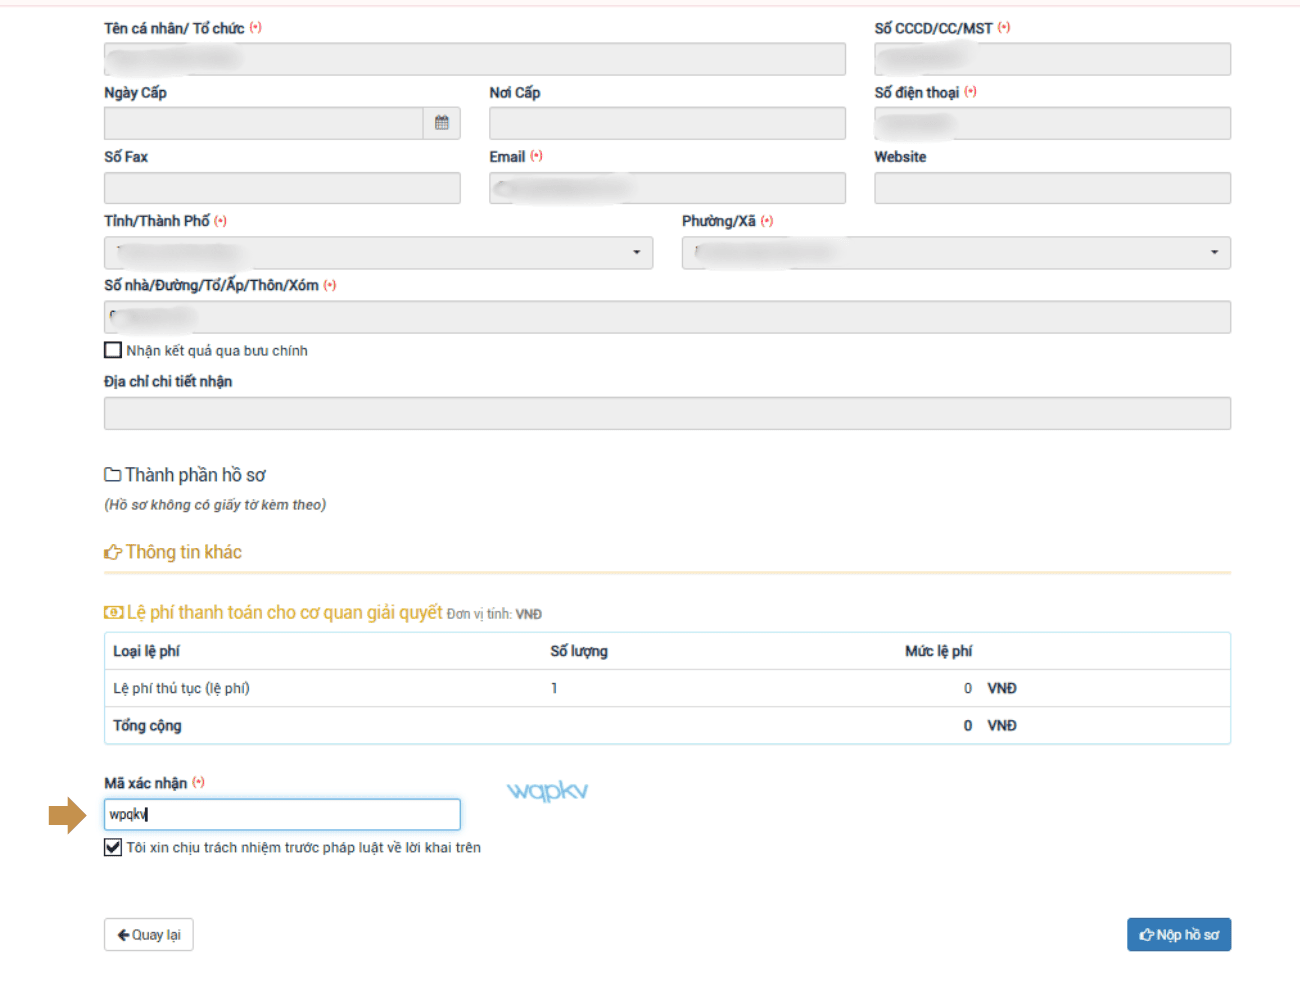Click the Số điện thoại input field

point(1052,123)
